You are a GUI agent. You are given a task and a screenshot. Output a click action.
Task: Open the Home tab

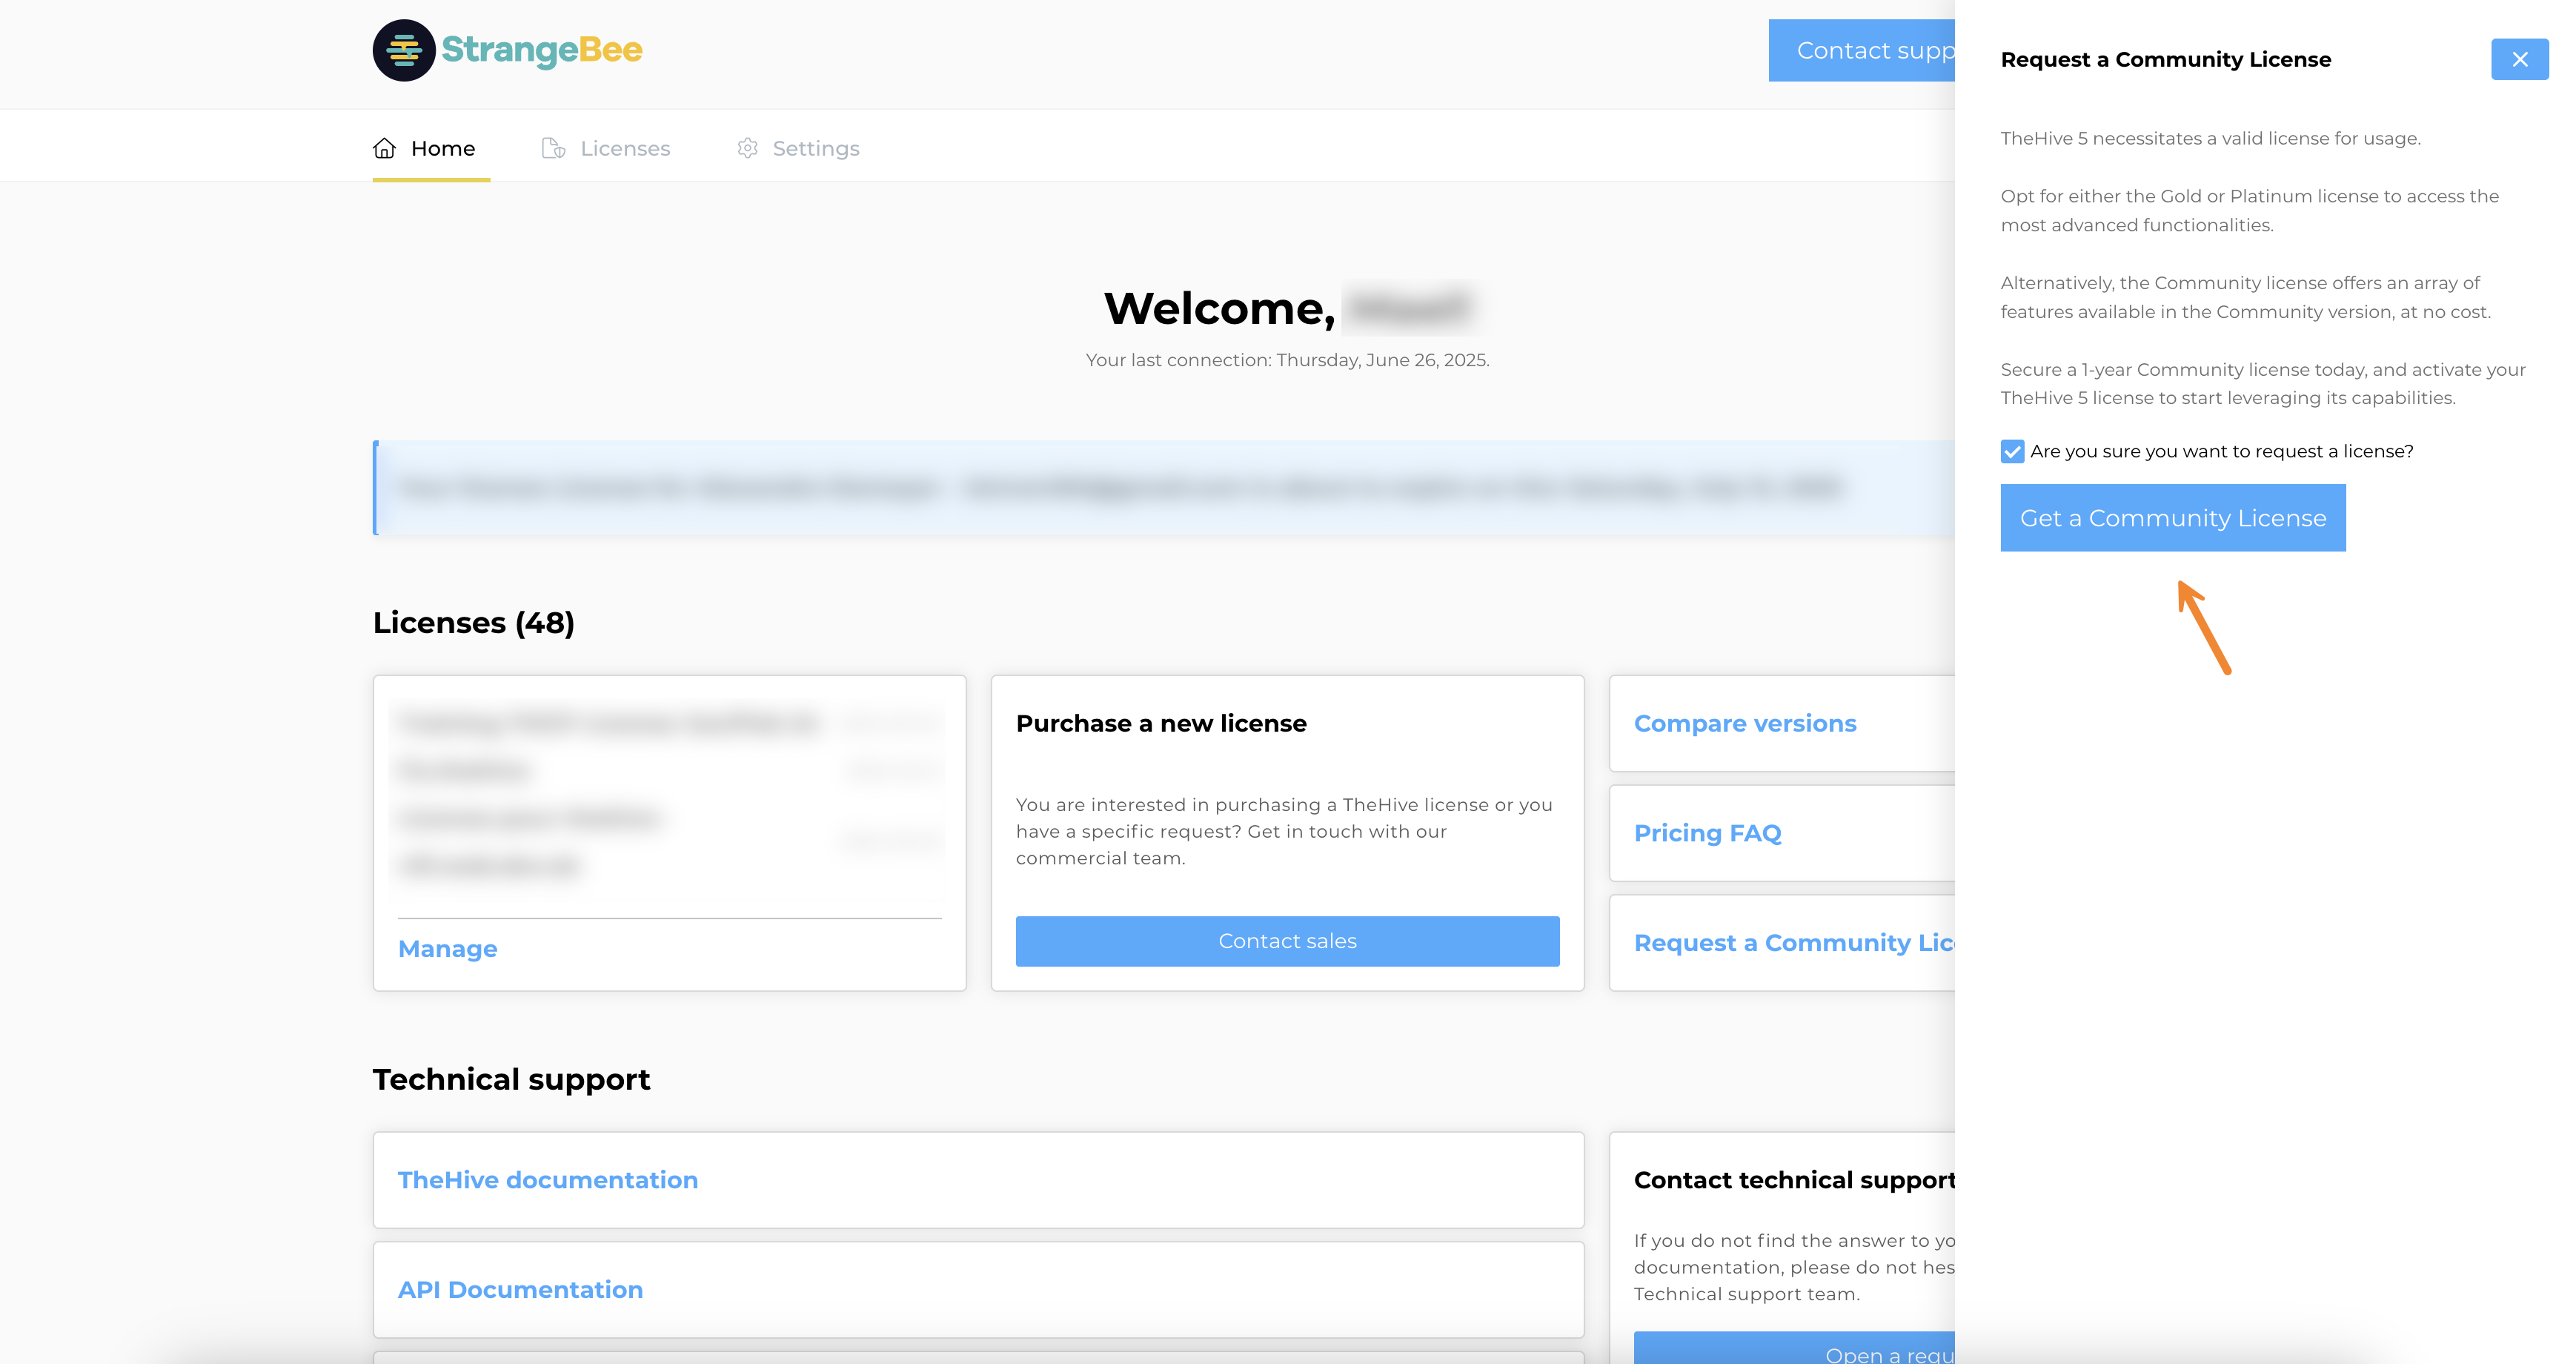click(431, 149)
